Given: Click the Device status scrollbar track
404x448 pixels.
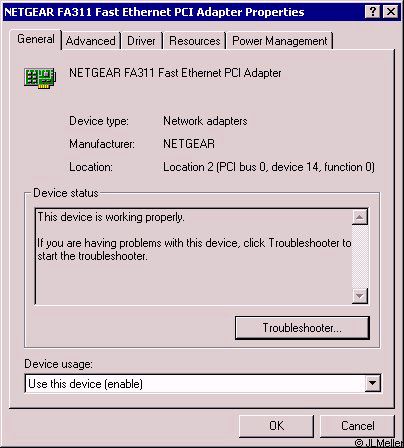Looking at the screenshot, I should (360, 257).
